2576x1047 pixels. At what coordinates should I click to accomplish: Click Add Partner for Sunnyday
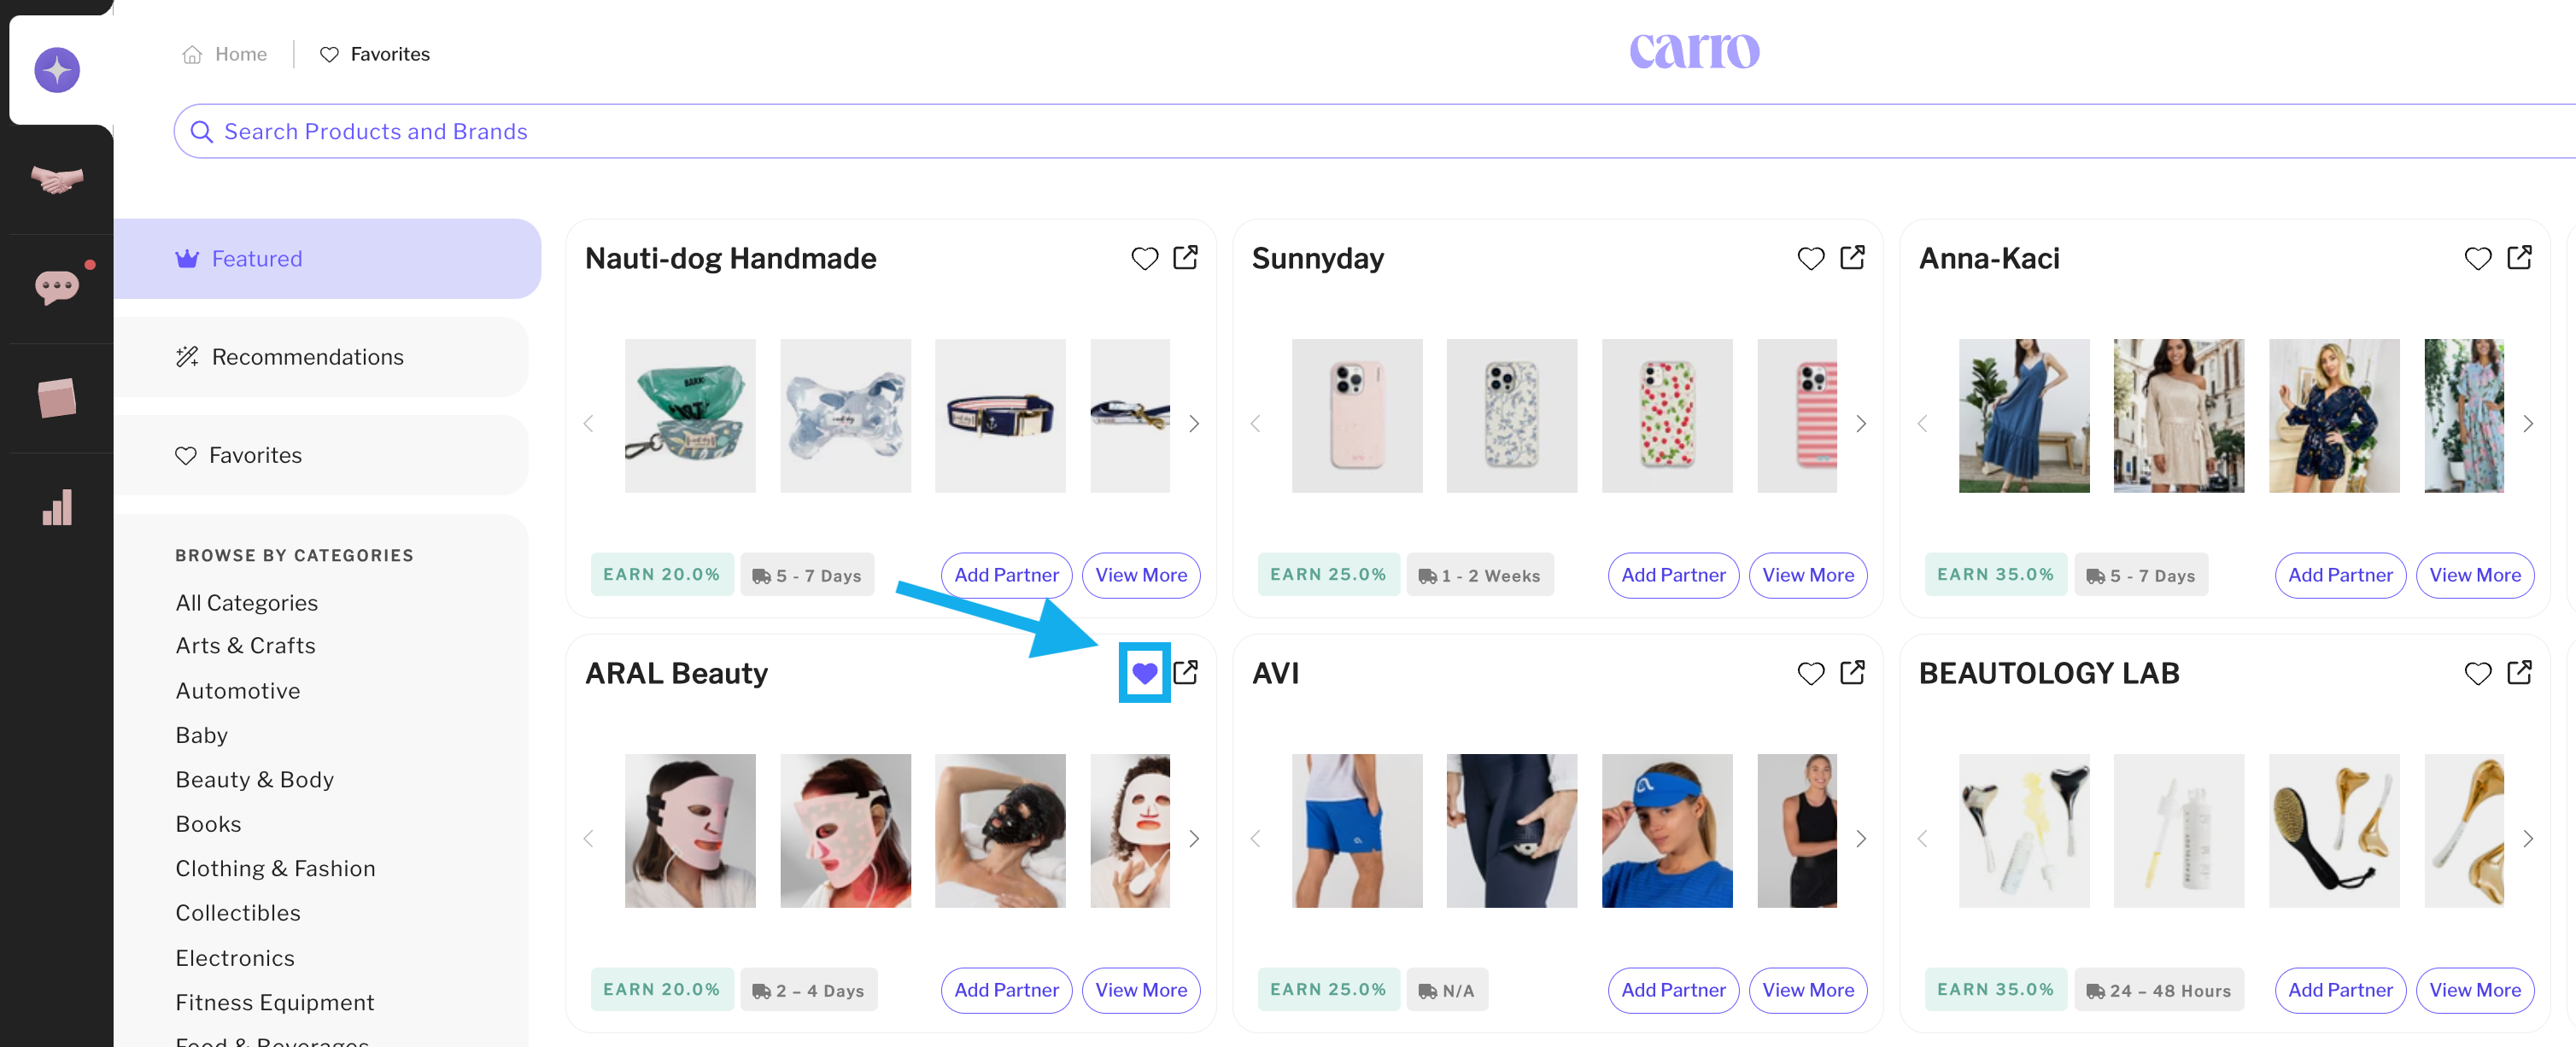click(x=1673, y=575)
